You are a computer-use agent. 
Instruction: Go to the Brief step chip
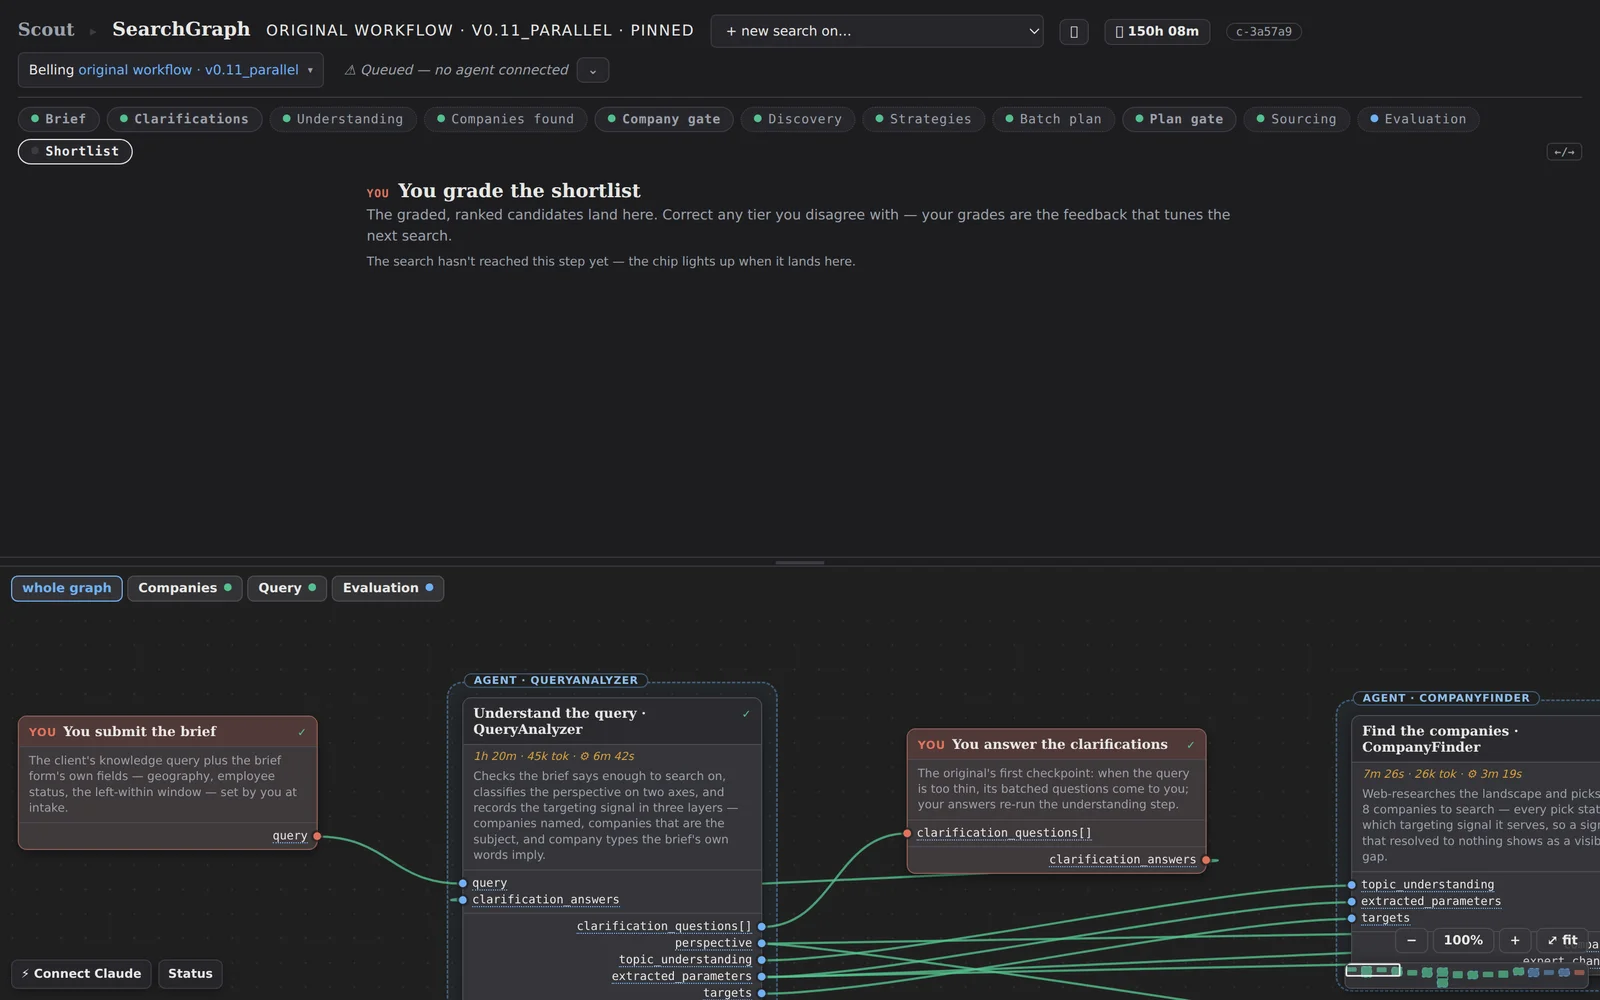[58, 119]
